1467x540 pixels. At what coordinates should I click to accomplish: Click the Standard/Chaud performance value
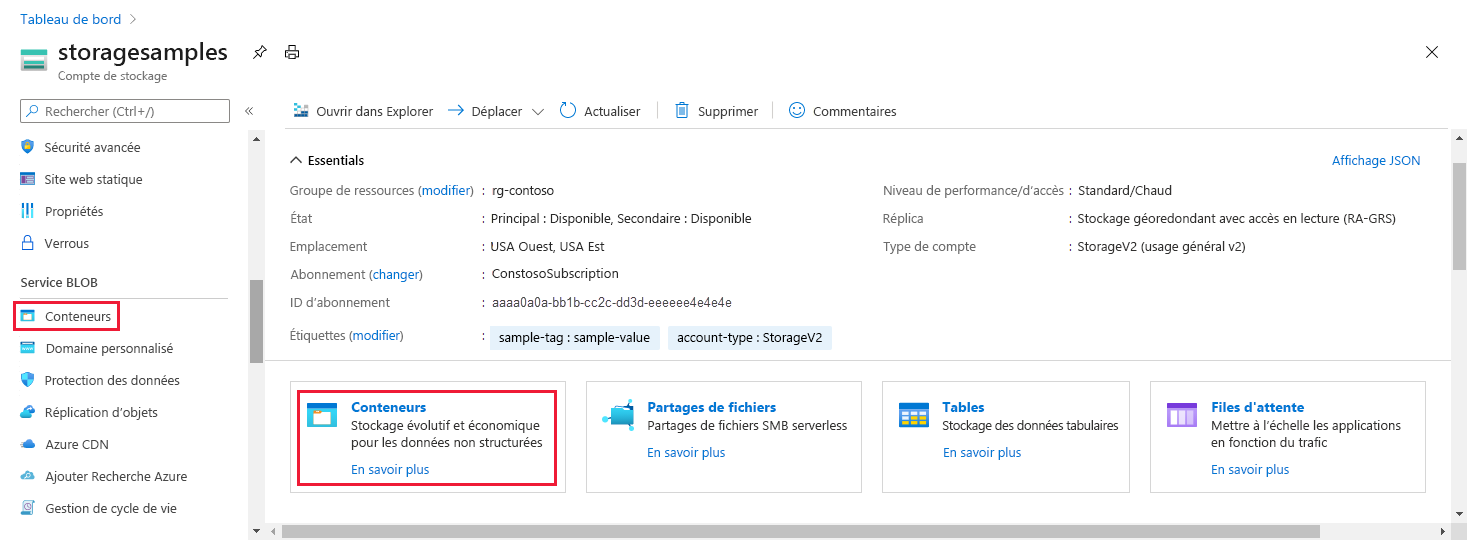coord(1124,190)
